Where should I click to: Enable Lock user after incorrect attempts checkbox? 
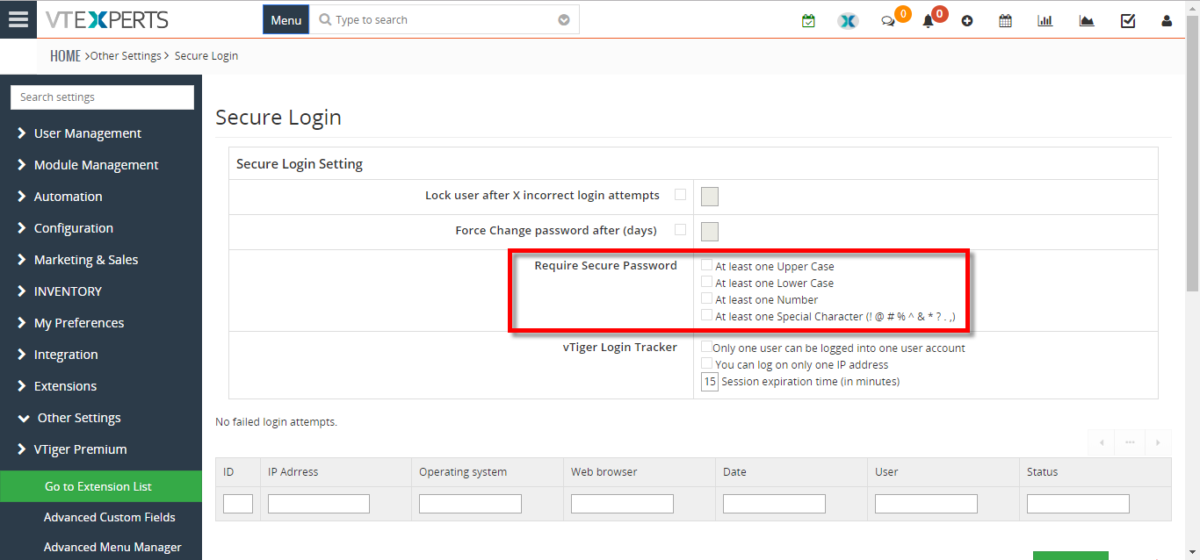tap(680, 195)
